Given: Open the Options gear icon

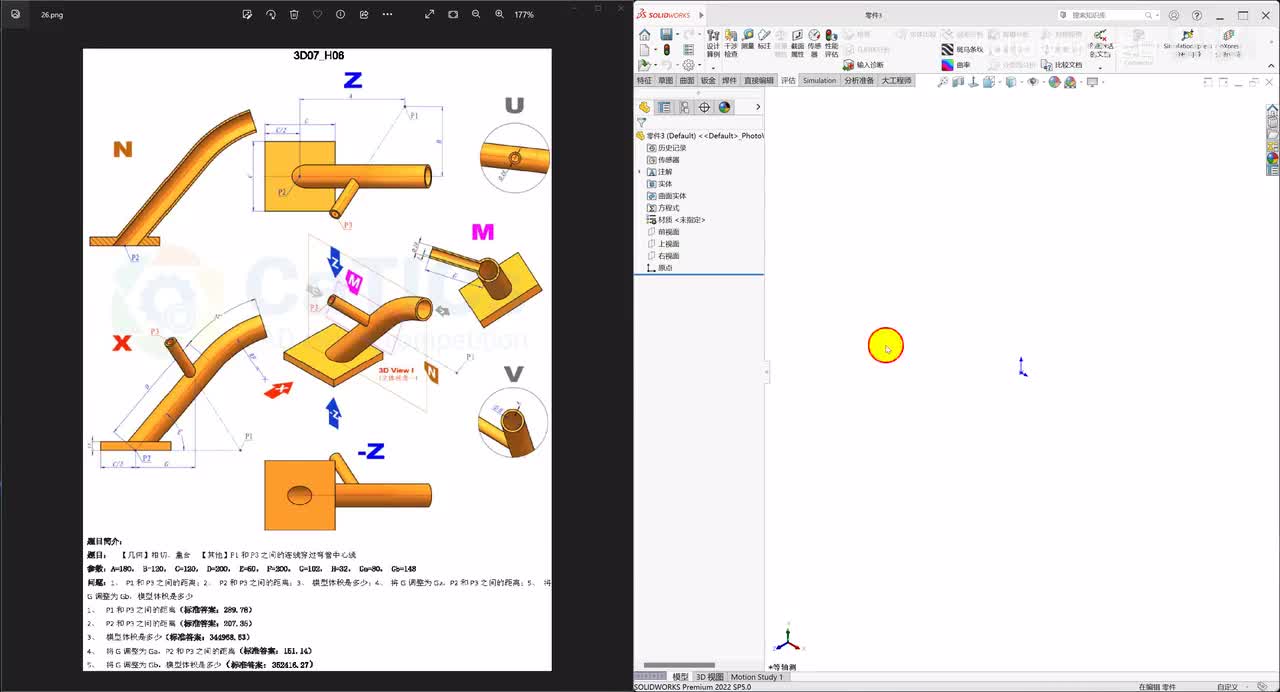Looking at the screenshot, I should coord(688,65).
